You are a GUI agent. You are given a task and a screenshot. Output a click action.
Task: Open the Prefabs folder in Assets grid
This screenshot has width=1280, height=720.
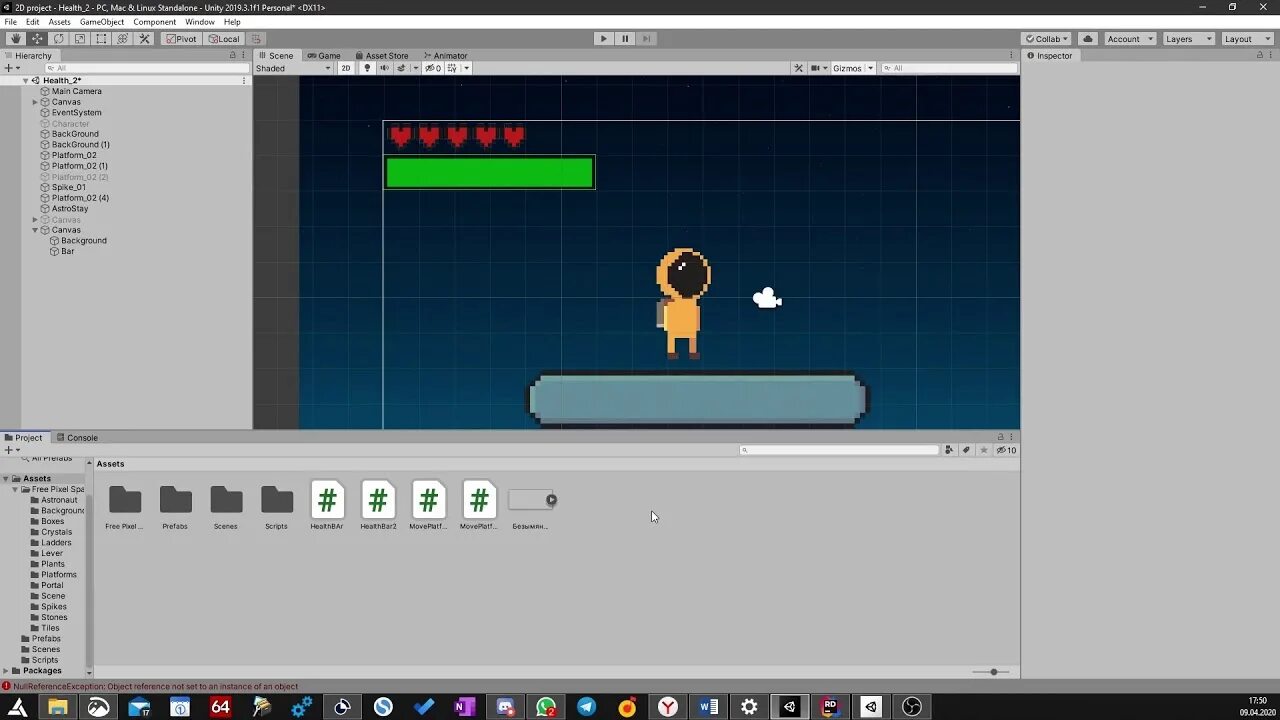pyautogui.click(x=175, y=507)
